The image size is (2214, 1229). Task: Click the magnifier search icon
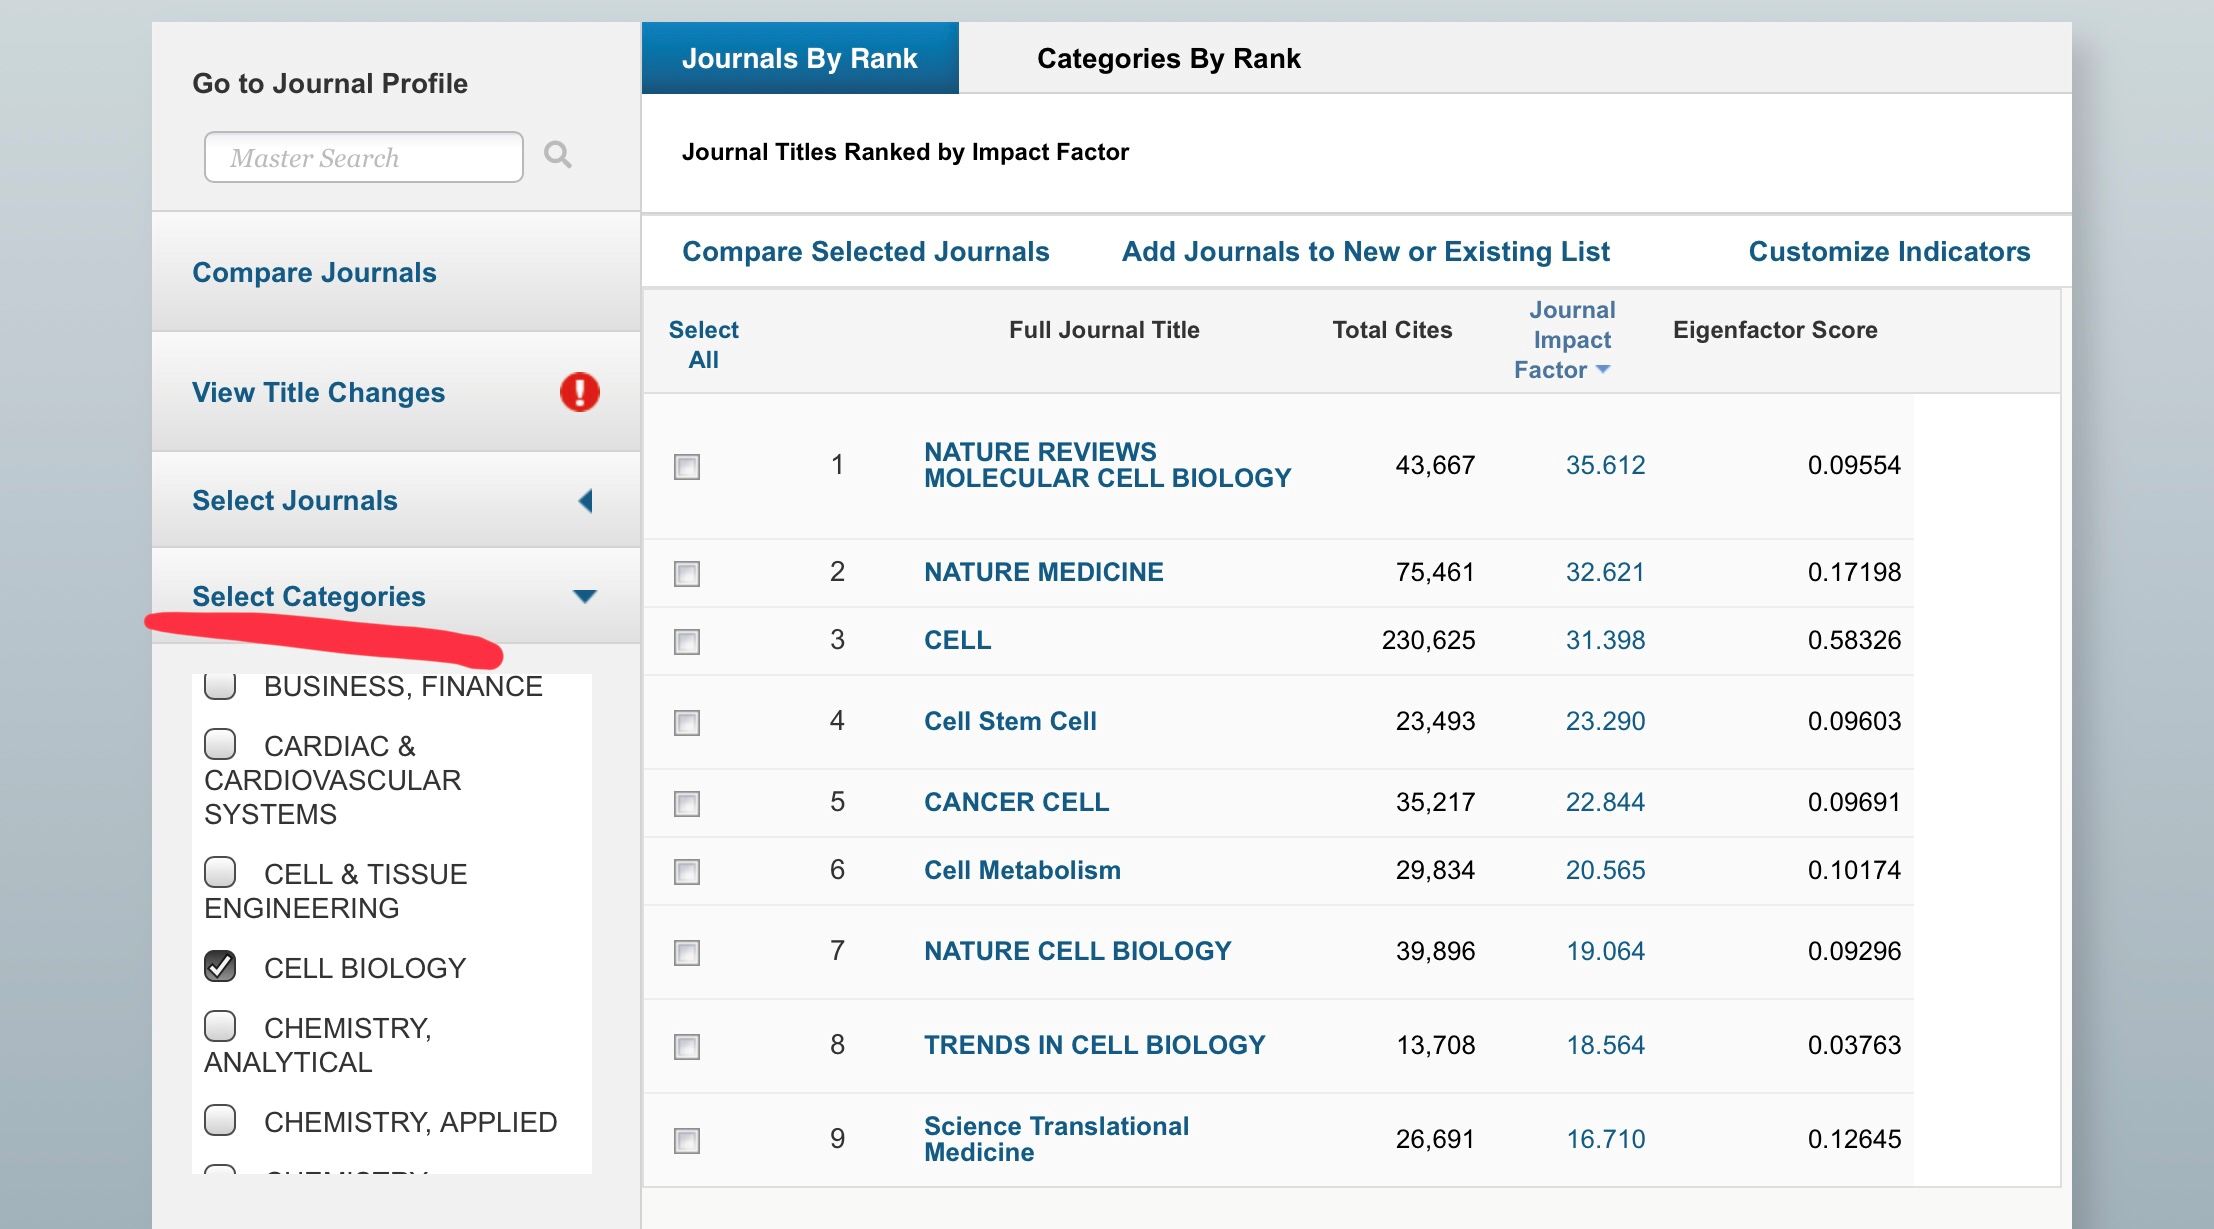pos(557,155)
